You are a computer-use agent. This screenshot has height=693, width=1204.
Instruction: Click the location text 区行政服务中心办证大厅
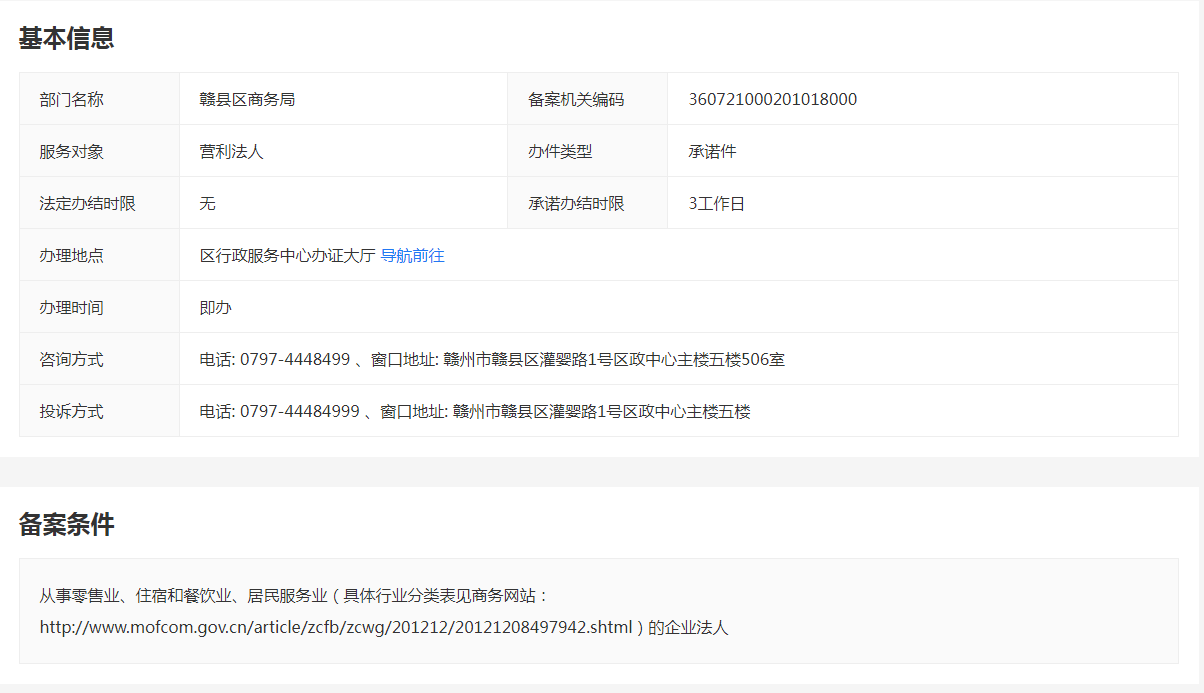(287, 256)
